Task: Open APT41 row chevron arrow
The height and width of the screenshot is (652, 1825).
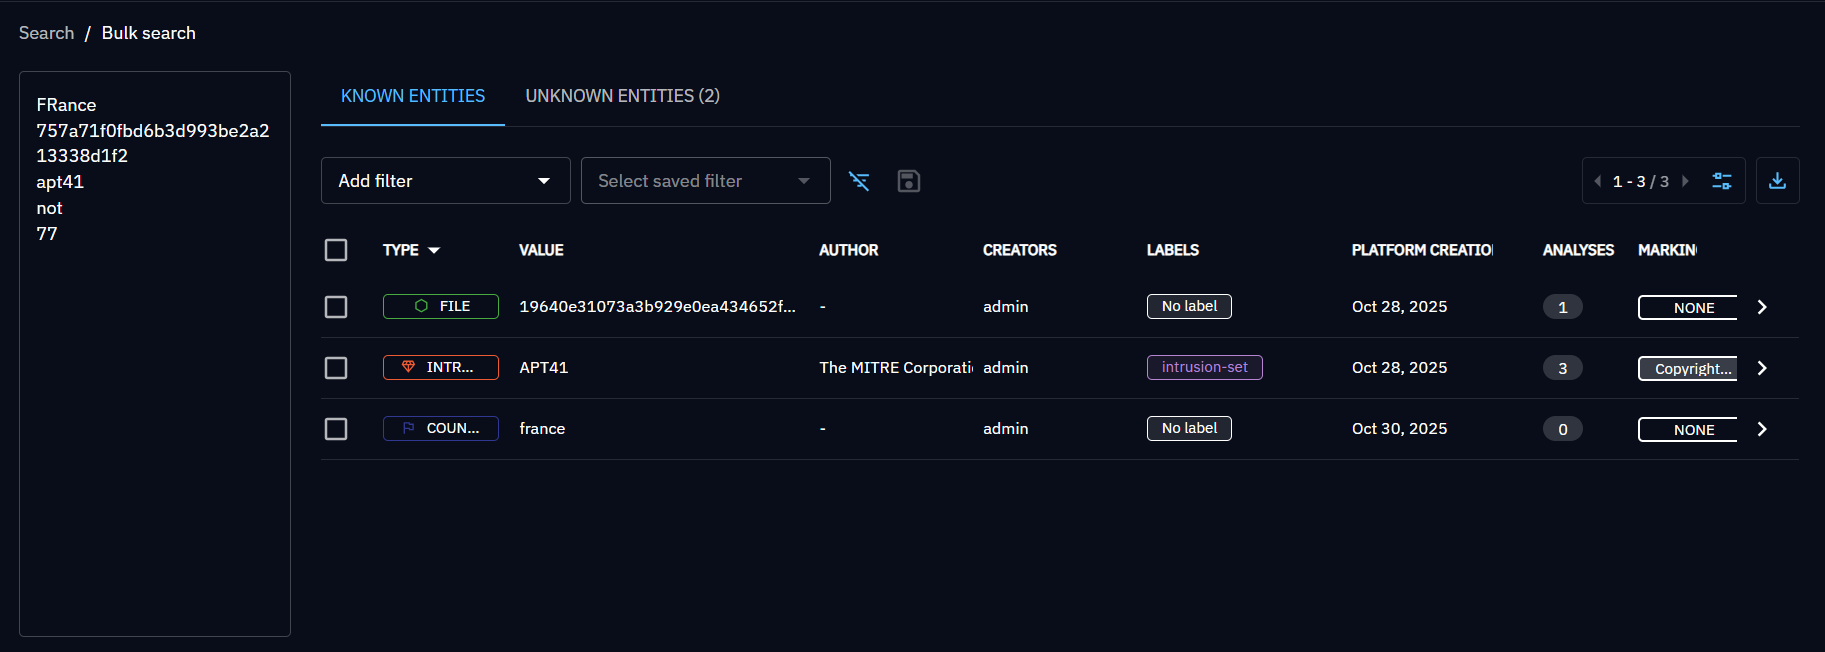Action: pyautogui.click(x=1762, y=368)
